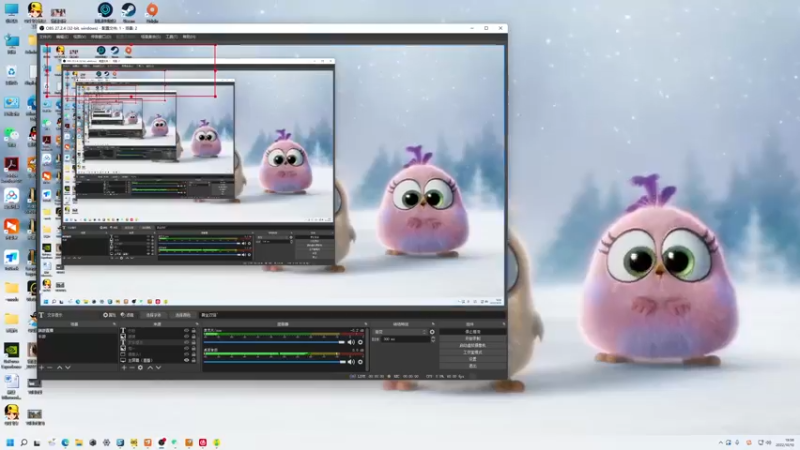Remove selected scene with minus icon
Image resolution: width=800 pixels, height=450 pixels.
(x=49, y=367)
